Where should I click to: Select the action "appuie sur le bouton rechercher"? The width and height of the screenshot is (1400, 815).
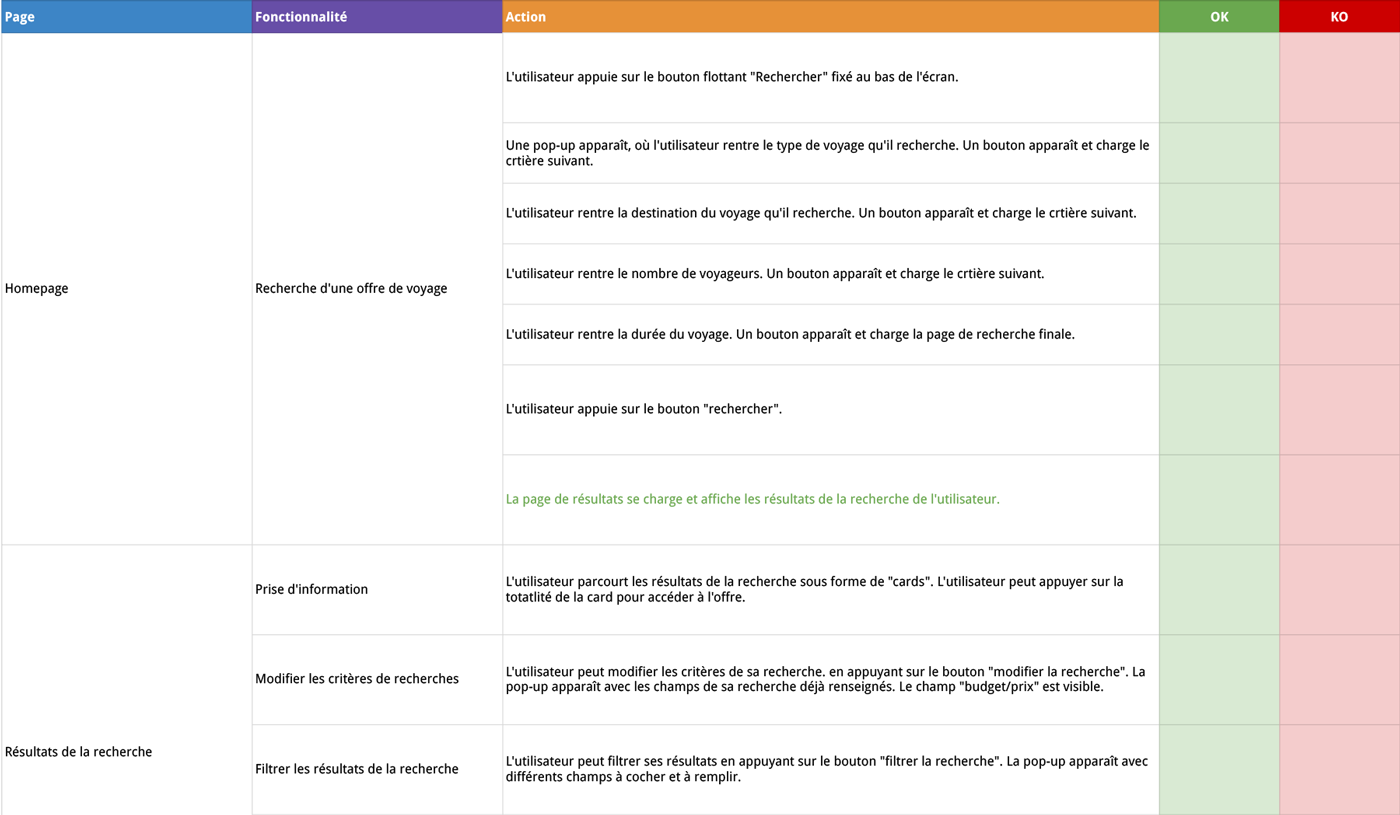click(x=831, y=410)
